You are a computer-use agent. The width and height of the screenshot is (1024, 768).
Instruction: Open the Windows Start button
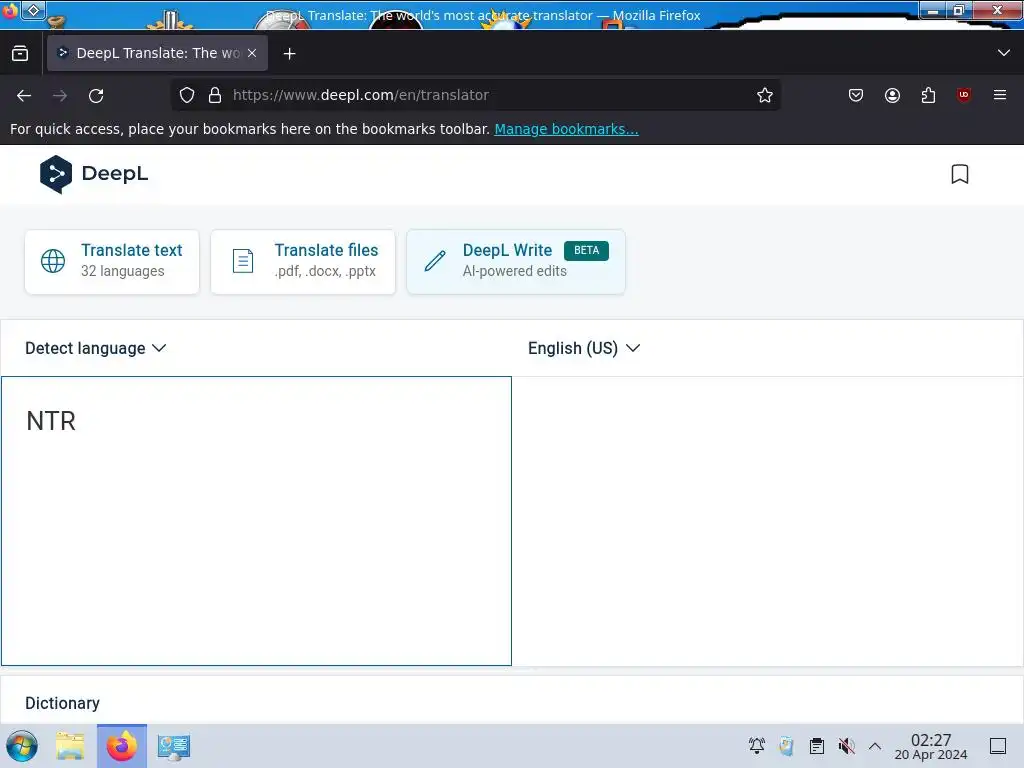tap(22, 746)
